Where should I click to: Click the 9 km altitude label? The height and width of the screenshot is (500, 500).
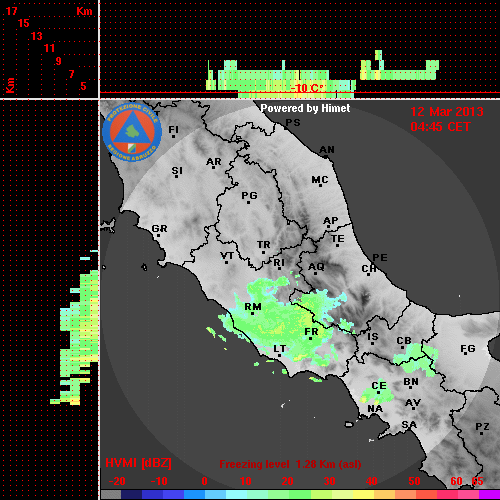tap(58, 61)
